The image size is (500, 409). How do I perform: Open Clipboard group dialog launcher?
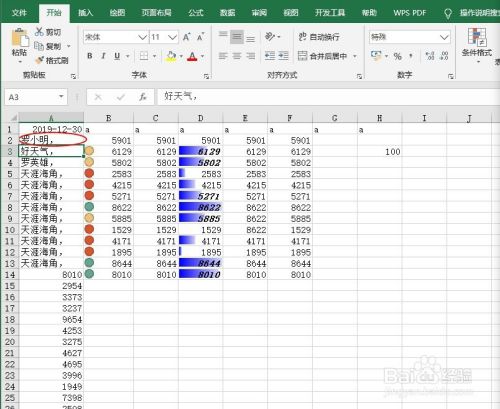pos(73,76)
